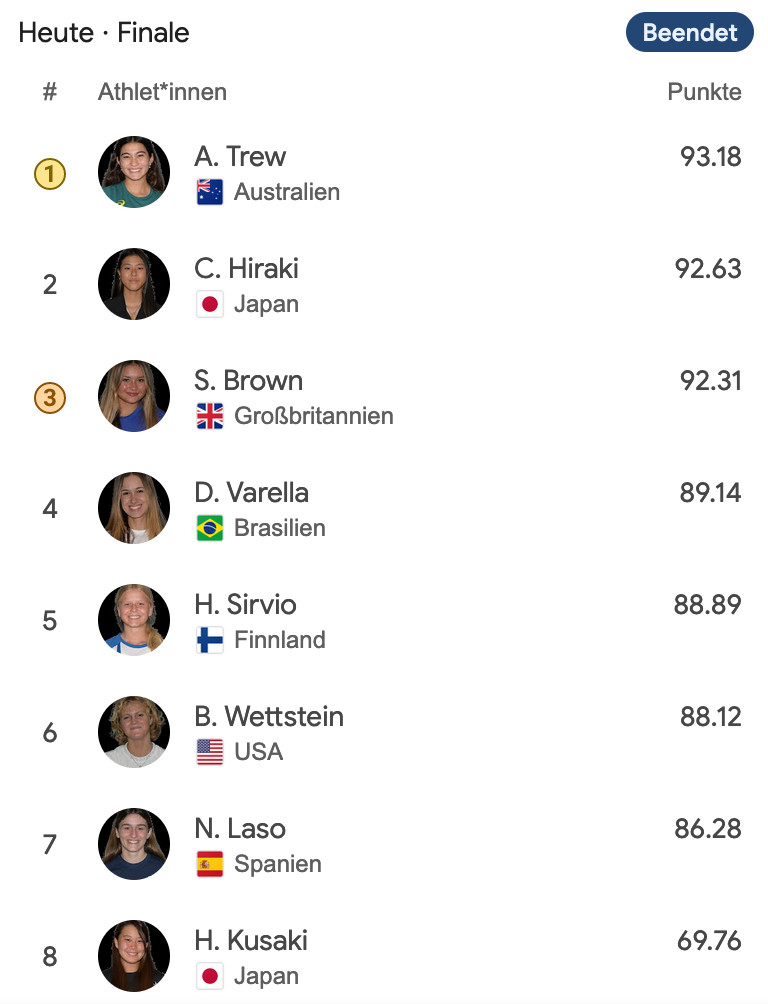Open athlete A. Trew's name link
The height and width of the screenshot is (1004, 768).
tap(240, 157)
